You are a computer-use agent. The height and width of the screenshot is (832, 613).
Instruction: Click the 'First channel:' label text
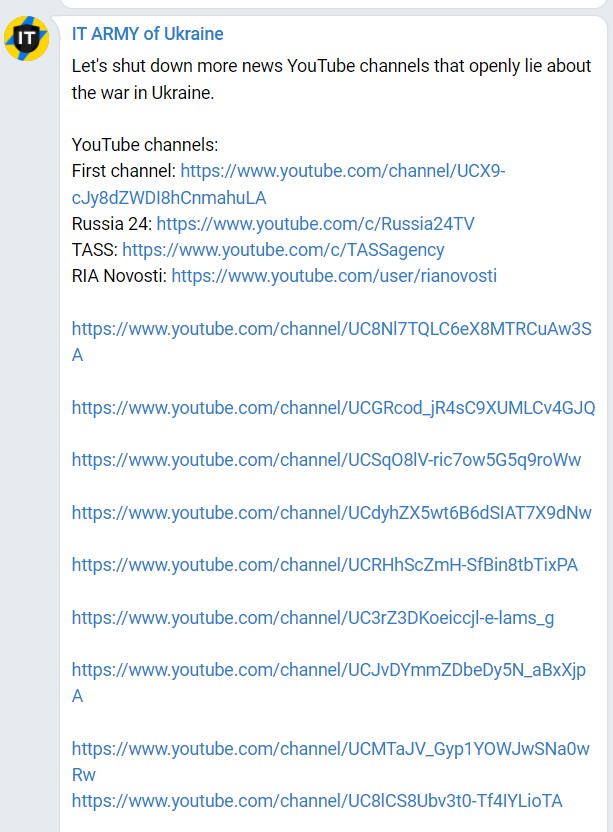coord(124,171)
